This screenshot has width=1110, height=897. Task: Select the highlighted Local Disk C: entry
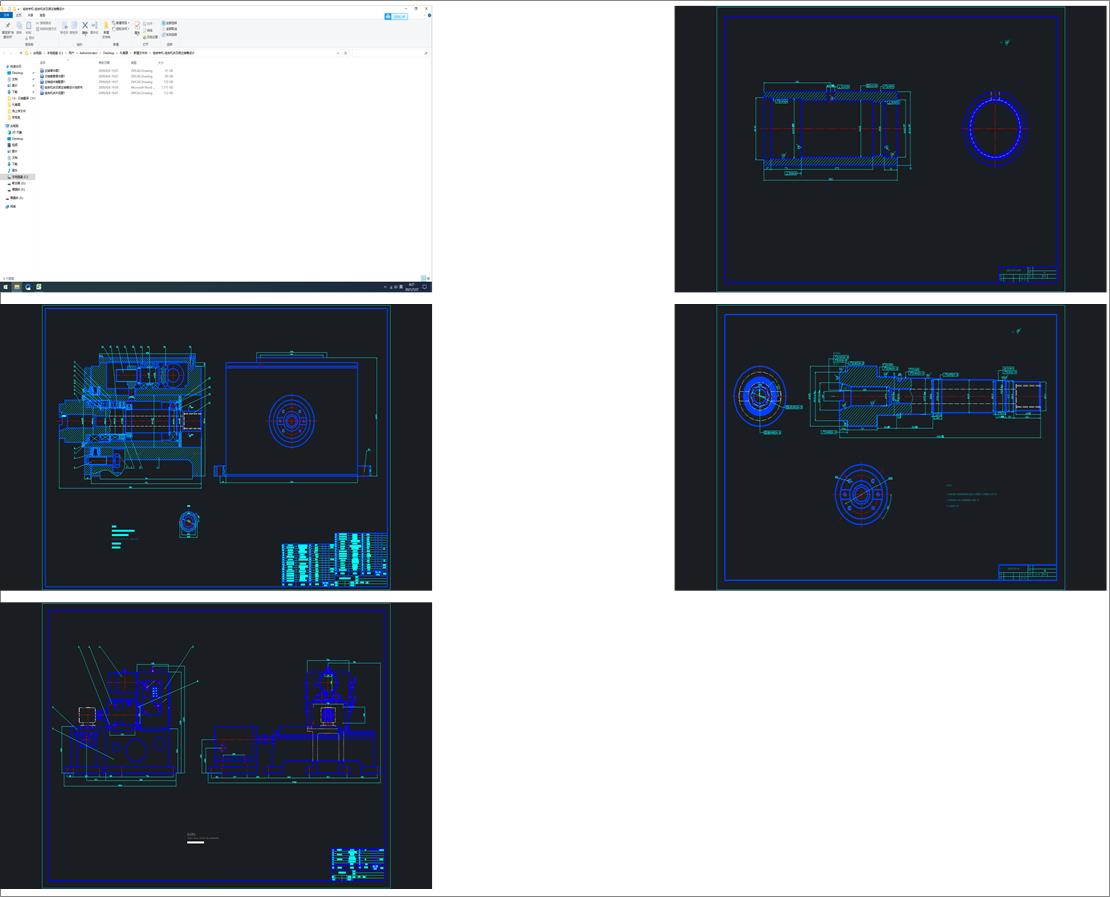coord(18,177)
